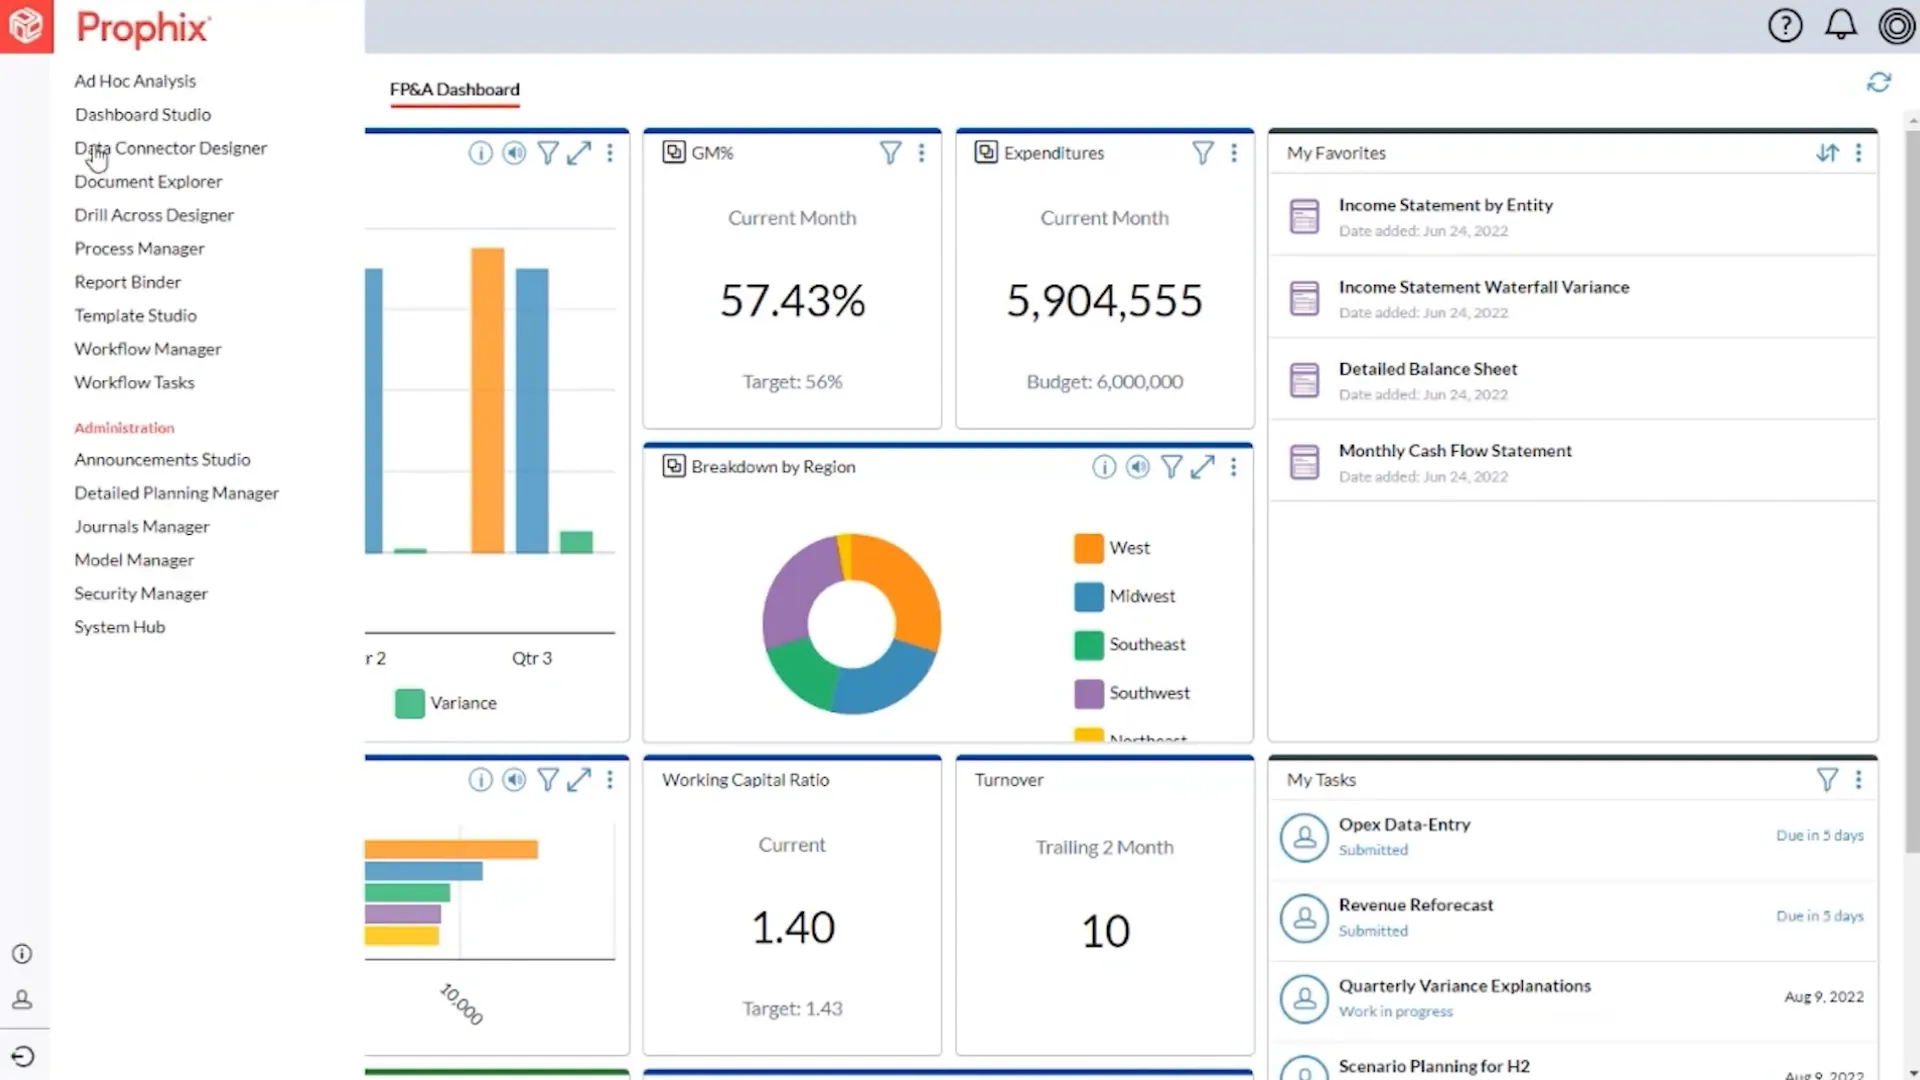
Task: Expand the Breakdown by Region chart to fullscreen
Action: [x=1203, y=466]
